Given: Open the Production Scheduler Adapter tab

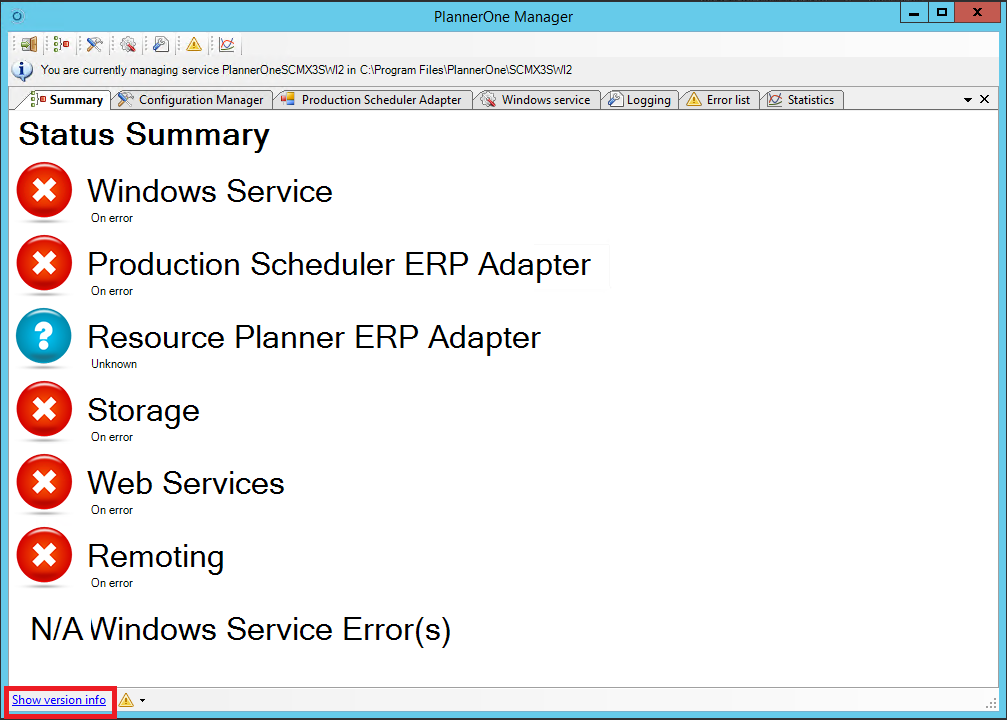Looking at the screenshot, I should pyautogui.click(x=372, y=100).
